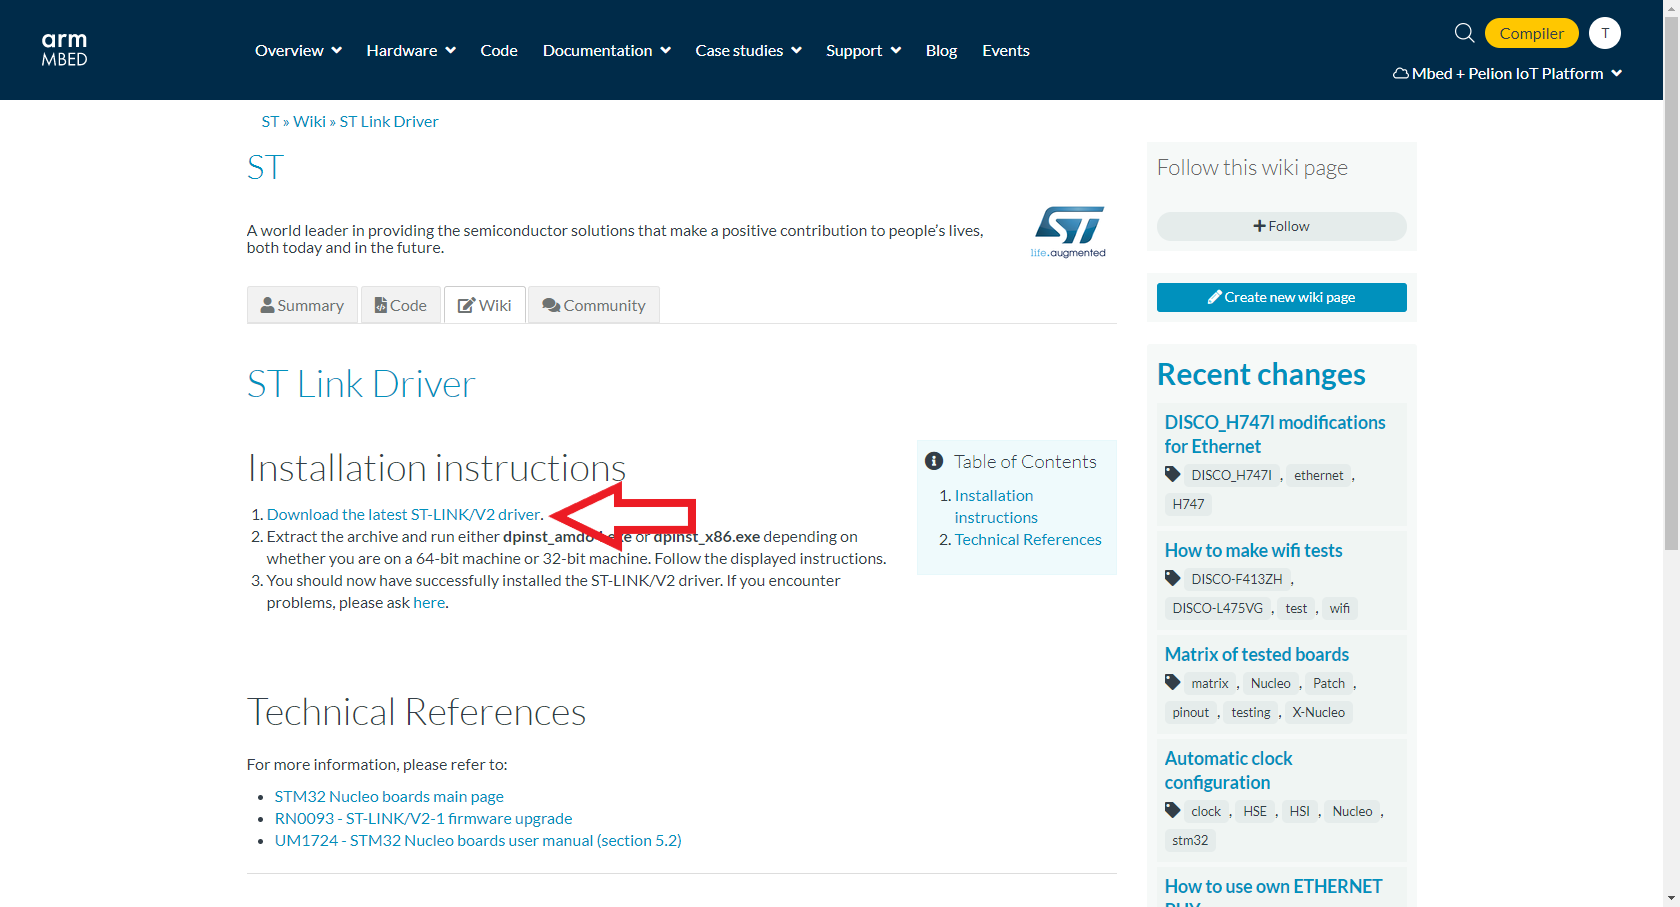The height and width of the screenshot is (907, 1680).
Task: Click Create new wiki page button
Action: point(1281,297)
